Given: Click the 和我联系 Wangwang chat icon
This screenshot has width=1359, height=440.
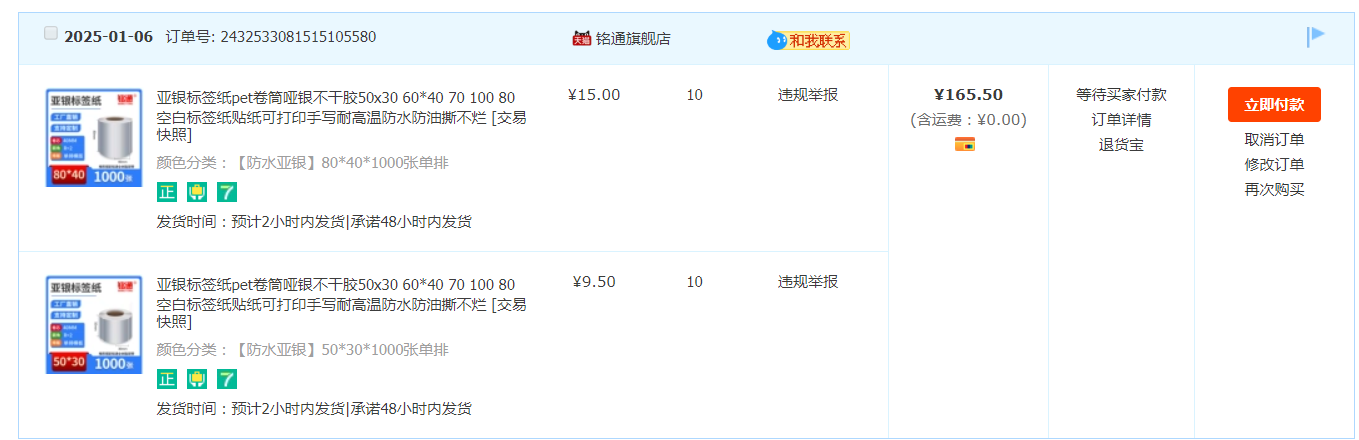Looking at the screenshot, I should [x=808, y=40].
